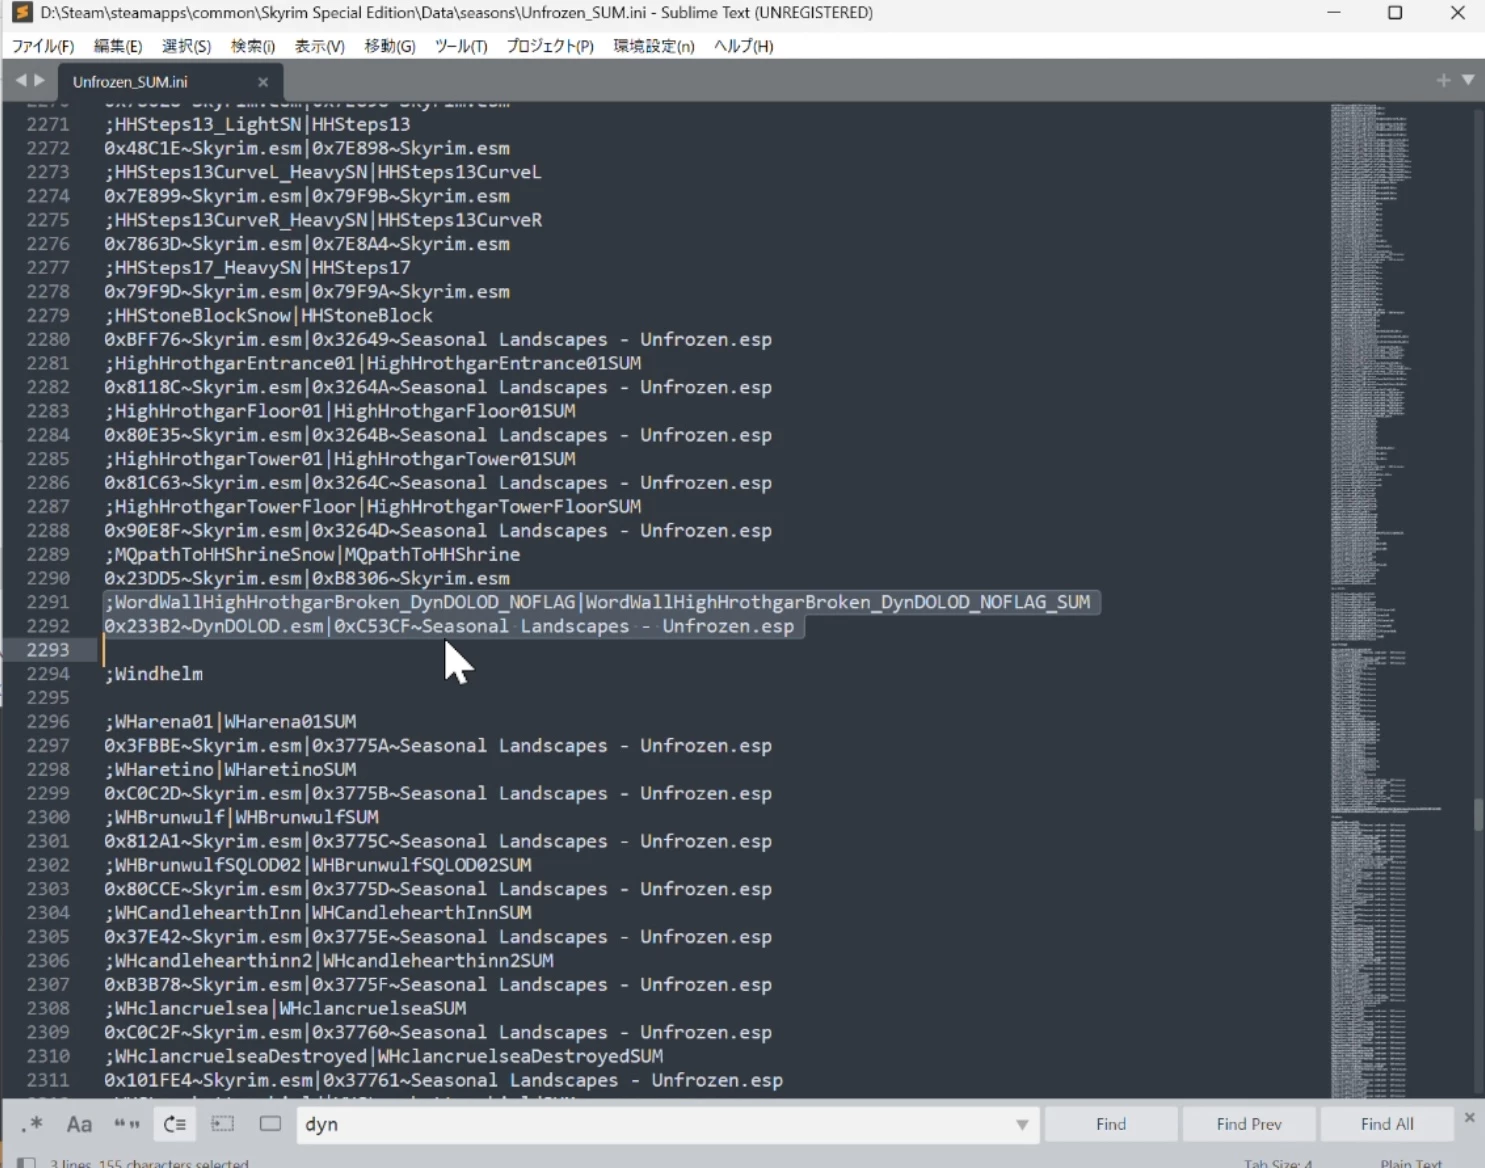The width and height of the screenshot is (1485, 1168).
Task: Click line number 2291 in gutter
Action: pos(48,602)
